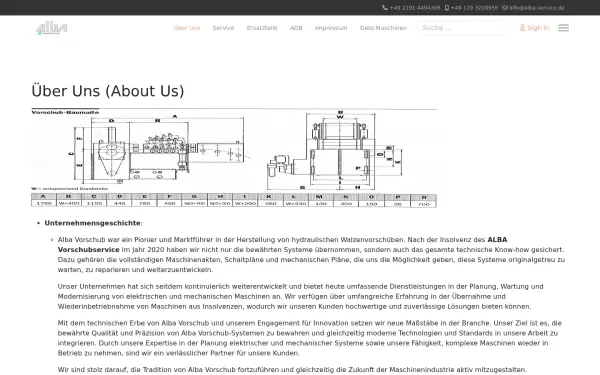600x375 pixels.
Task: Open the Service menu item
Action: [x=223, y=28]
